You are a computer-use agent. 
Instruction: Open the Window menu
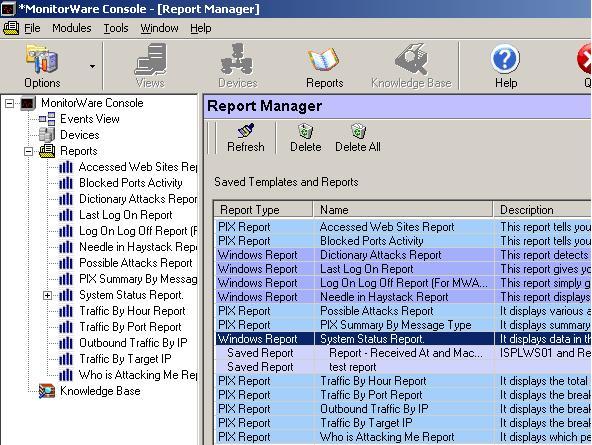(x=159, y=28)
